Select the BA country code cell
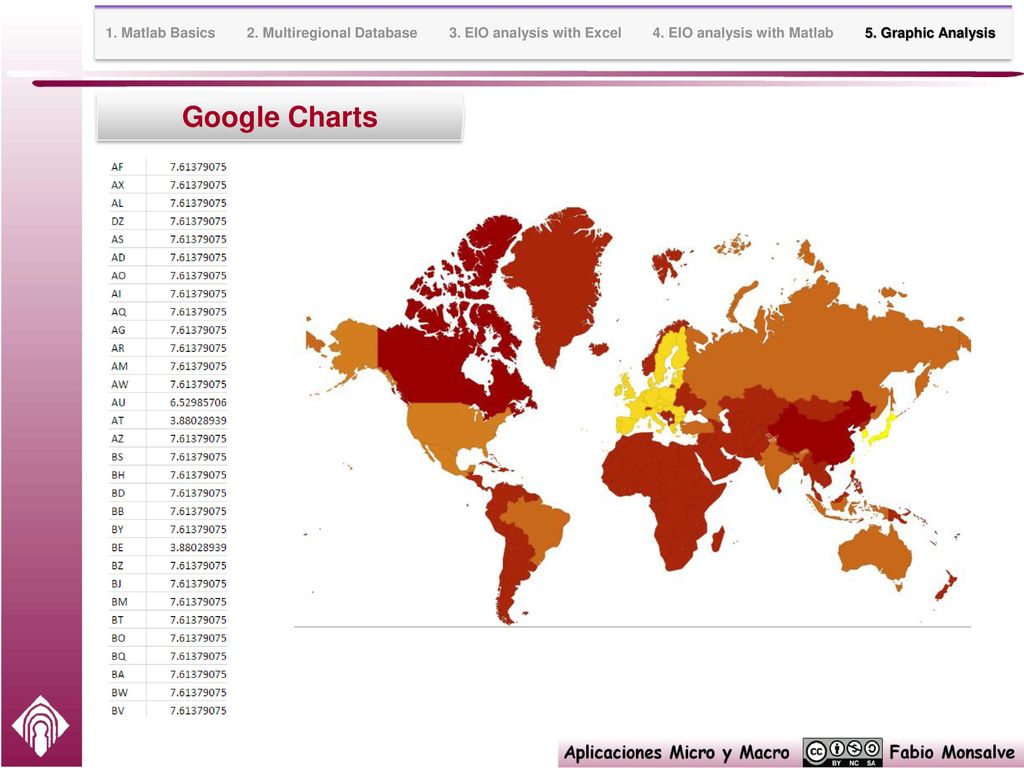The width and height of the screenshot is (1024, 768). pos(118,675)
